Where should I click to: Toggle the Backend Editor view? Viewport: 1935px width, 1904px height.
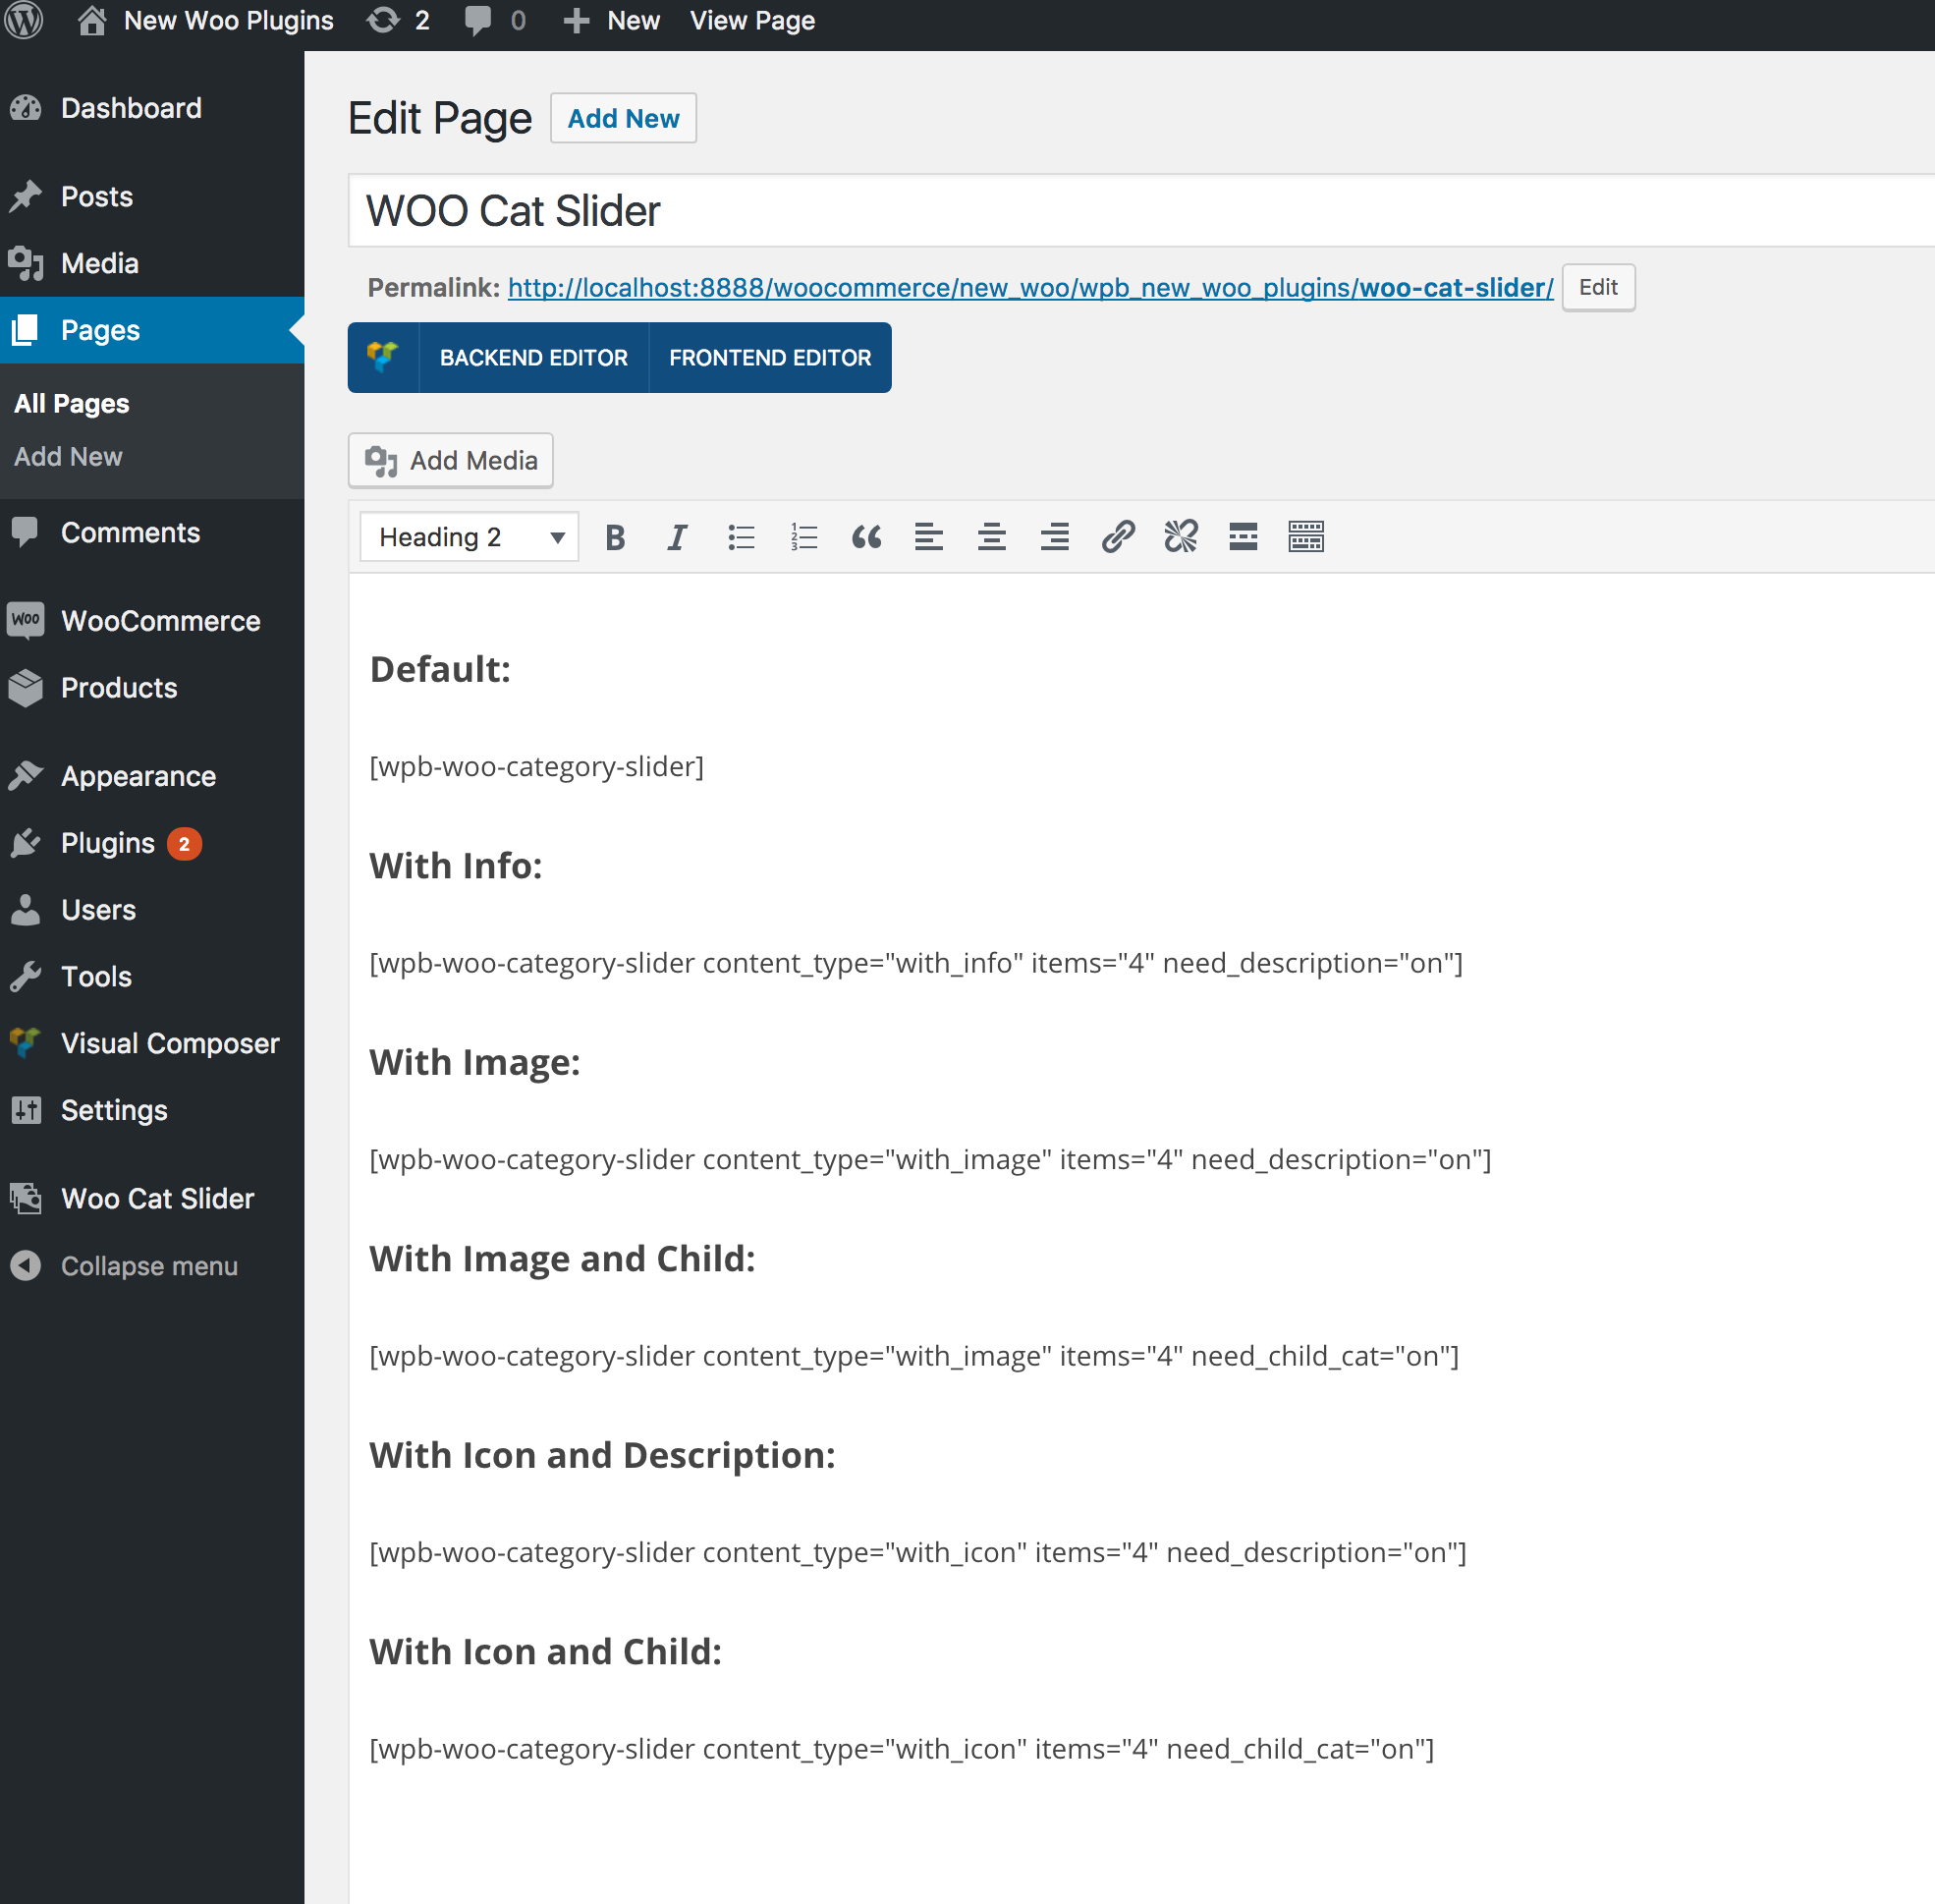pos(531,358)
